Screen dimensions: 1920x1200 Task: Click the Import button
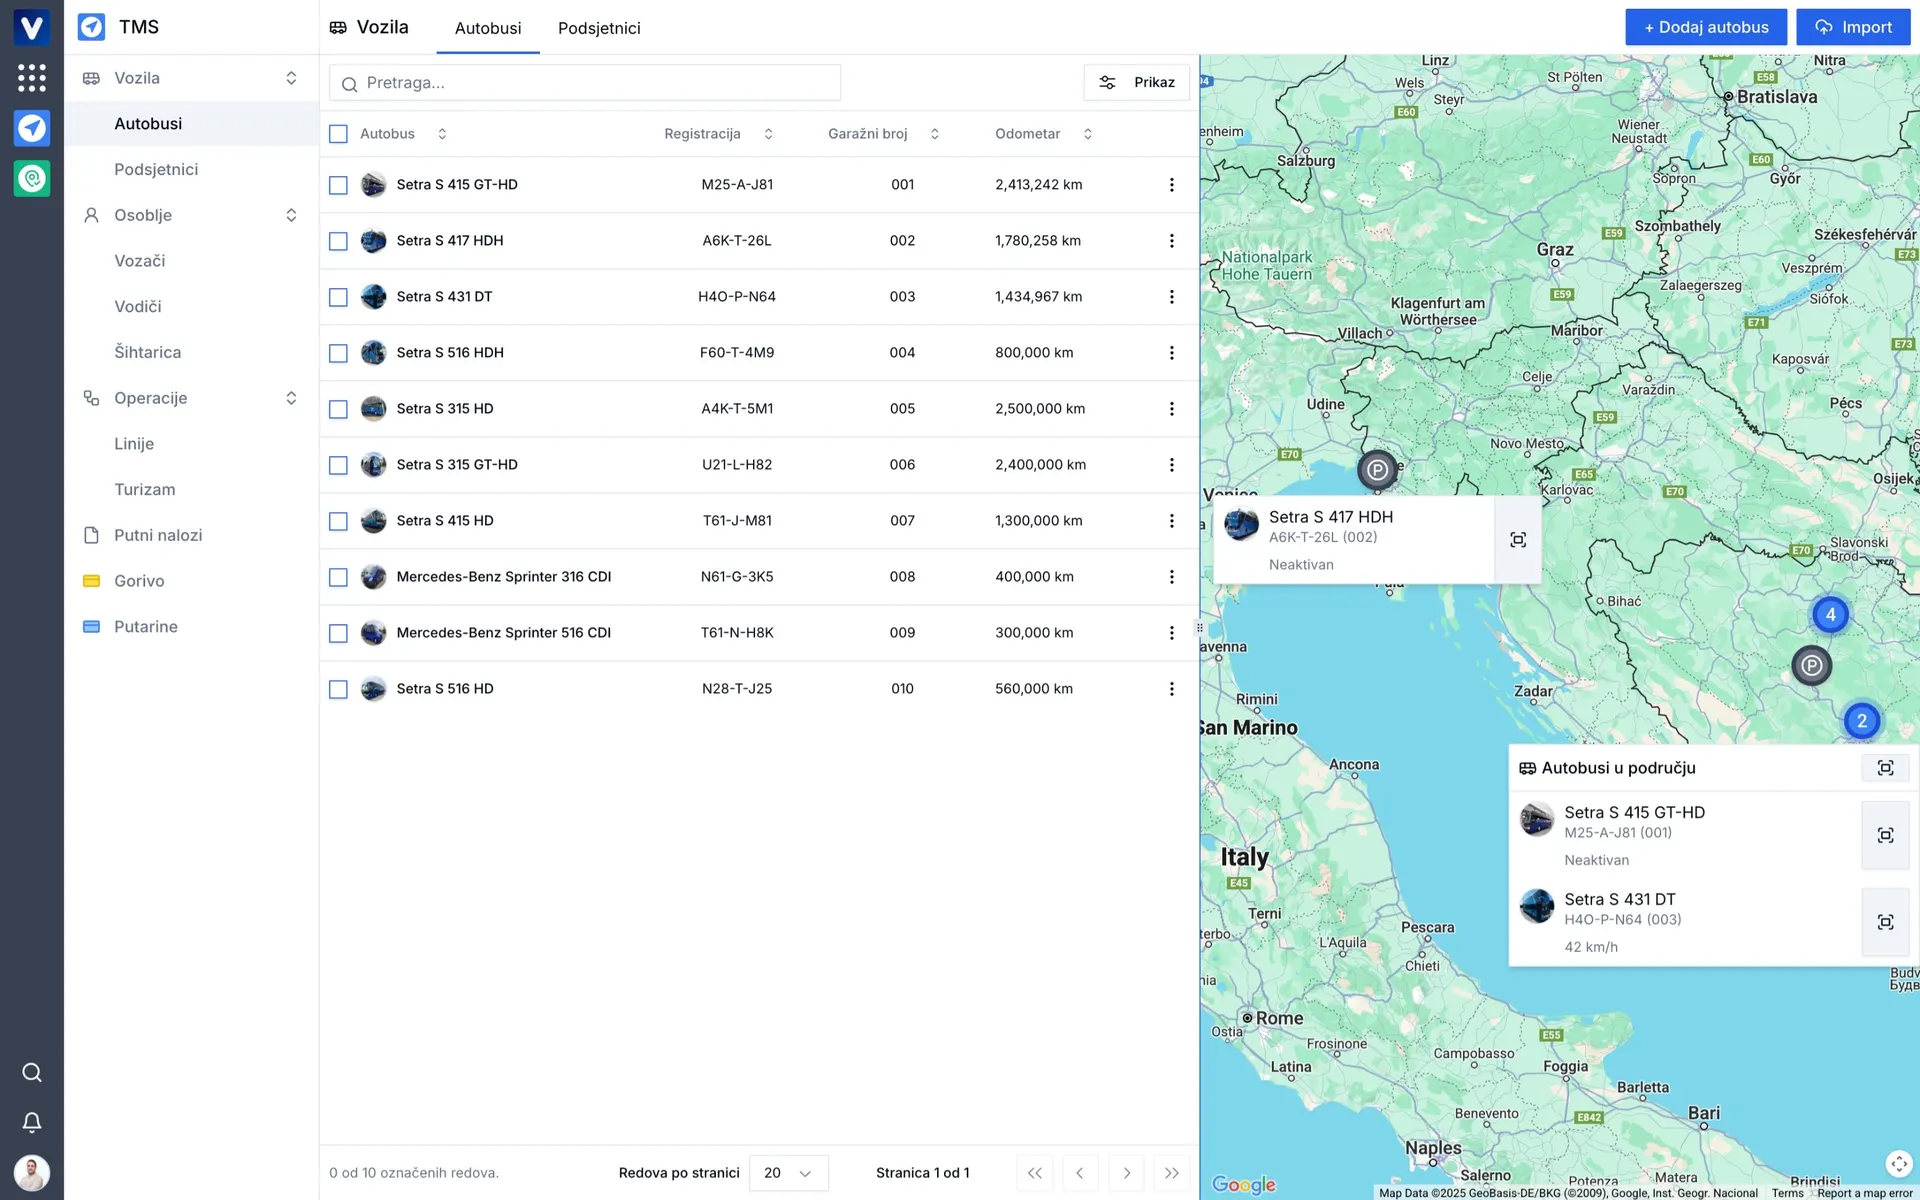[x=1853, y=27]
